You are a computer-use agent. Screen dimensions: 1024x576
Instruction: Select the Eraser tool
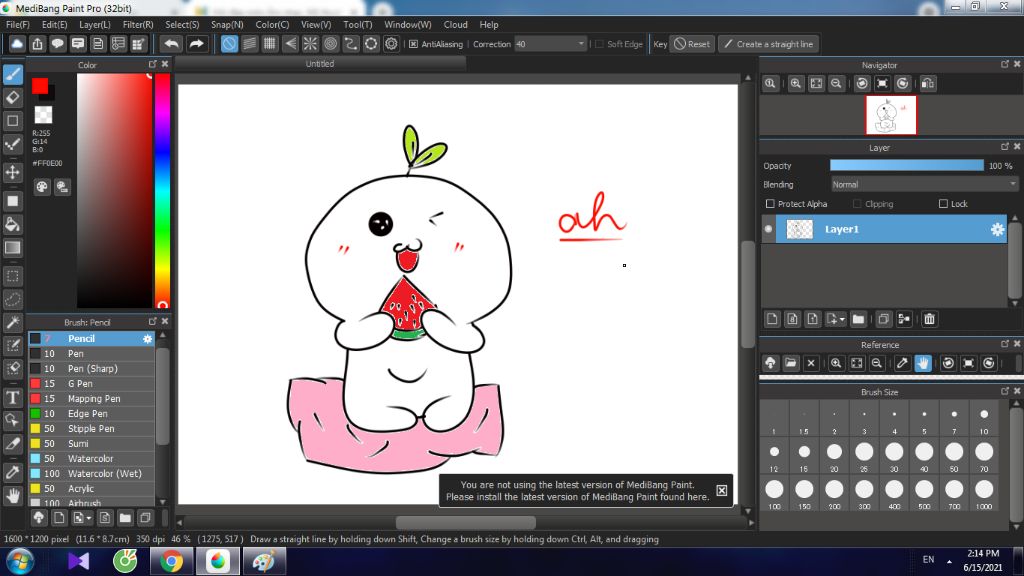point(12,97)
